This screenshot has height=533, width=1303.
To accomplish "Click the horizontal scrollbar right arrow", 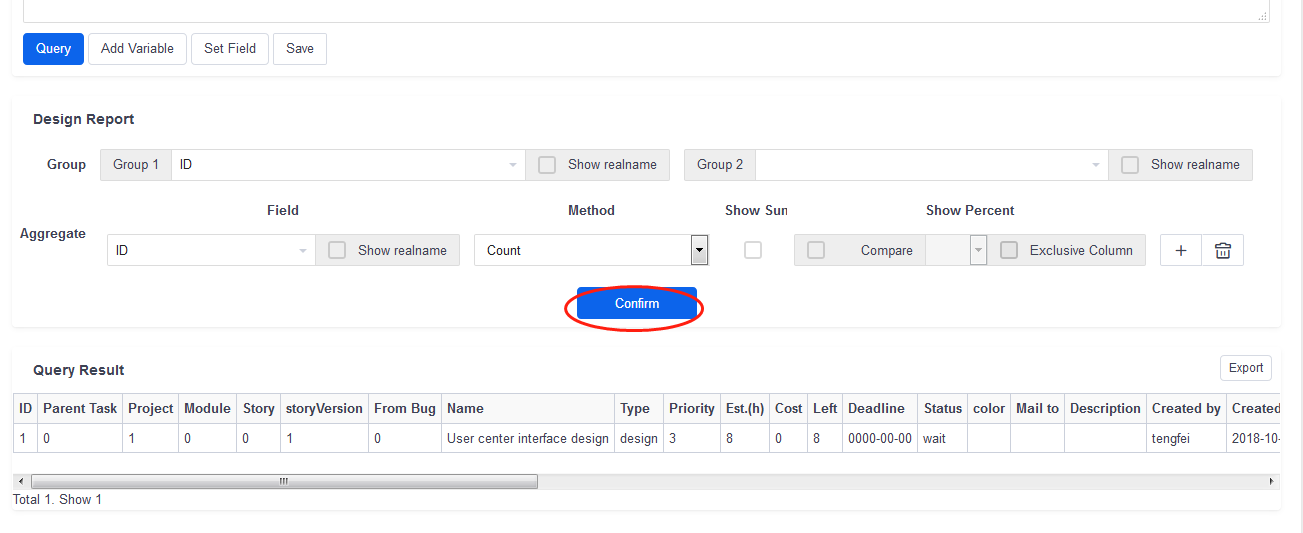I will [x=1272, y=482].
